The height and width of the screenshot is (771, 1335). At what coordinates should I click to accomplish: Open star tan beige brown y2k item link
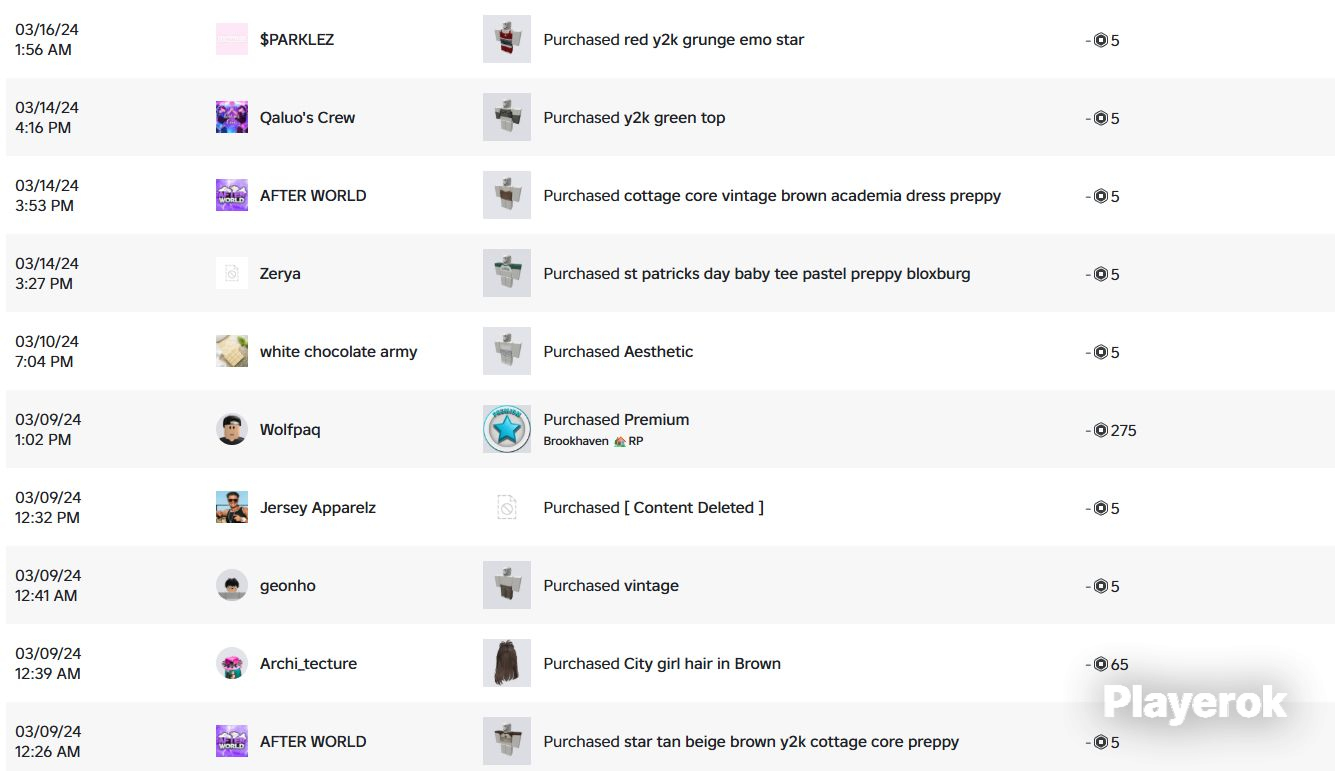coord(751,742)
